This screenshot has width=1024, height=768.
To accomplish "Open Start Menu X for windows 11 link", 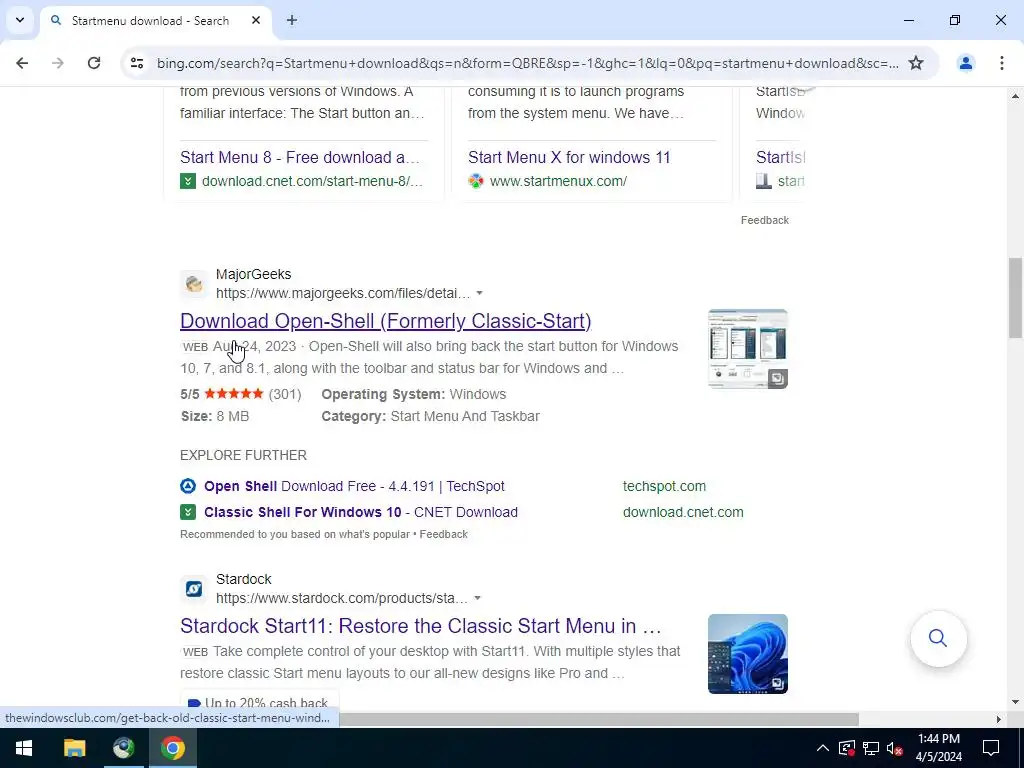I will pyautogui.click(x=569, y=157).
